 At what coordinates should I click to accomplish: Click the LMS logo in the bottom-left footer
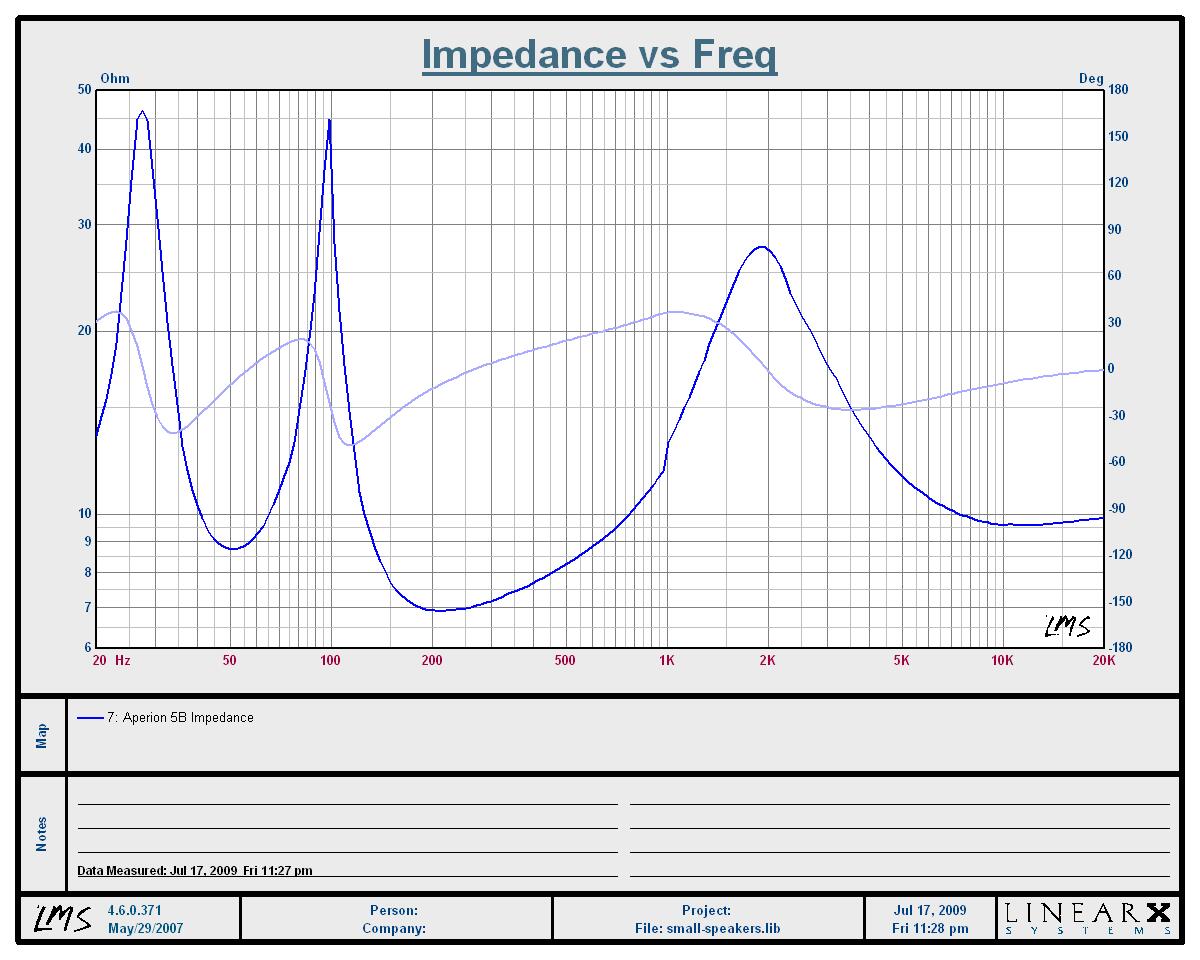pos(64,918)
